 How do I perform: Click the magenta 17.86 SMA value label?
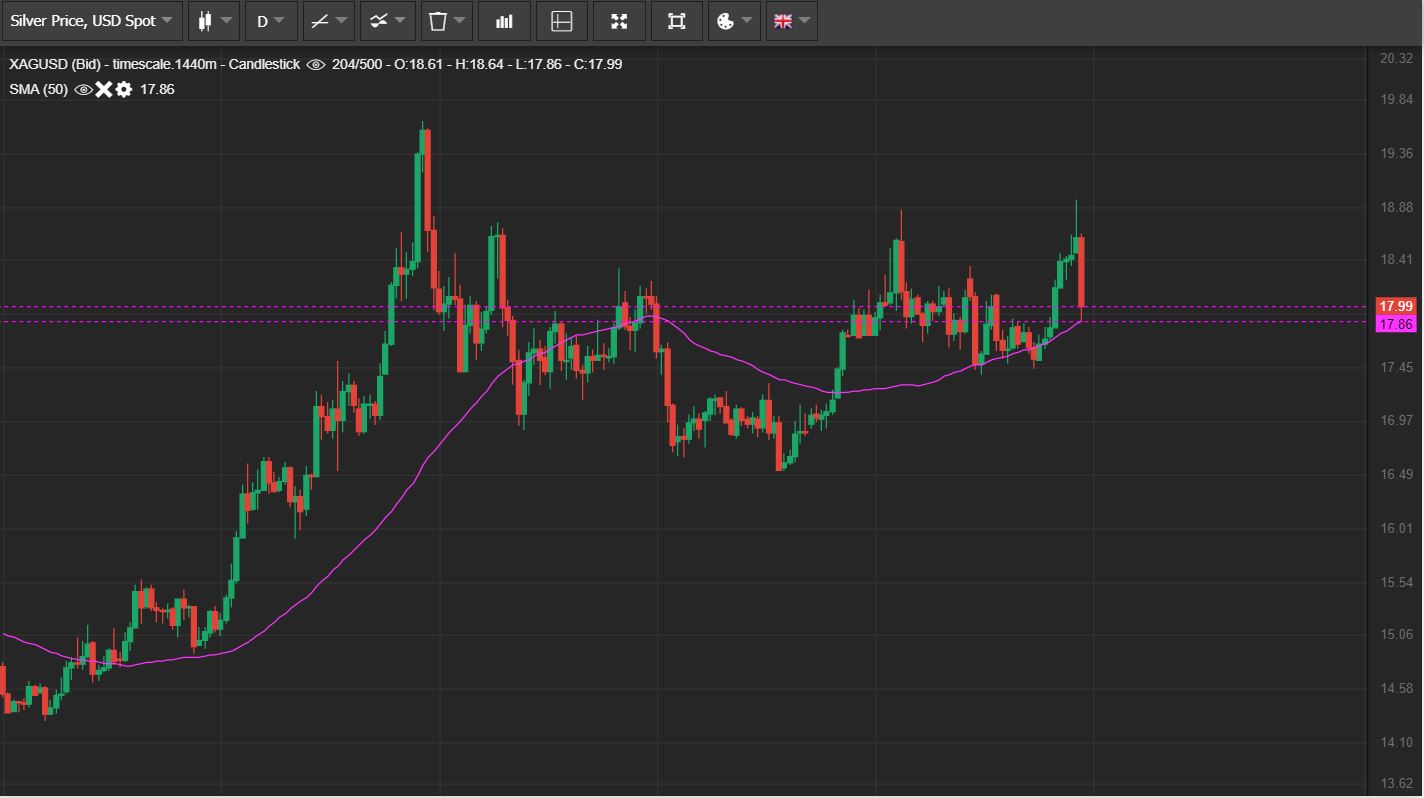1395,324
